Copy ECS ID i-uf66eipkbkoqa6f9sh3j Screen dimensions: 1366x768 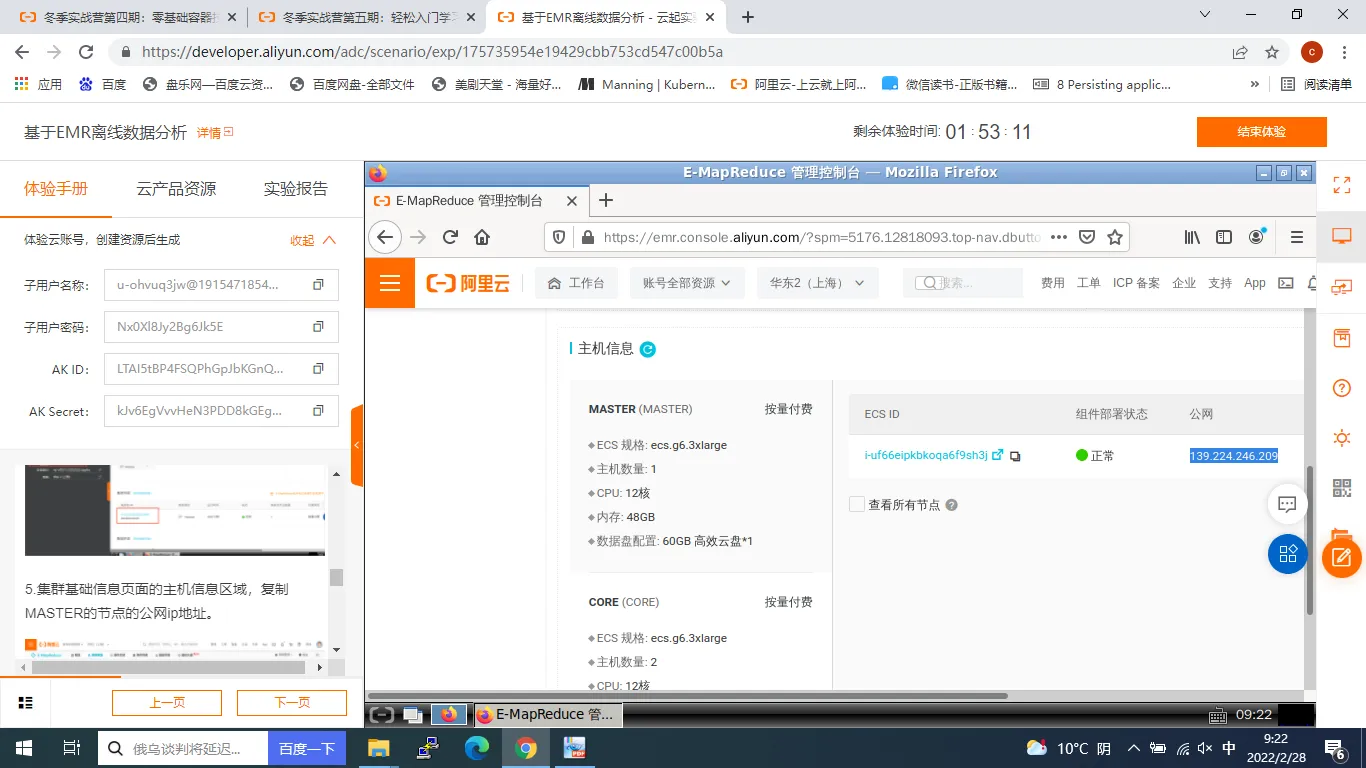point(1015,456)
